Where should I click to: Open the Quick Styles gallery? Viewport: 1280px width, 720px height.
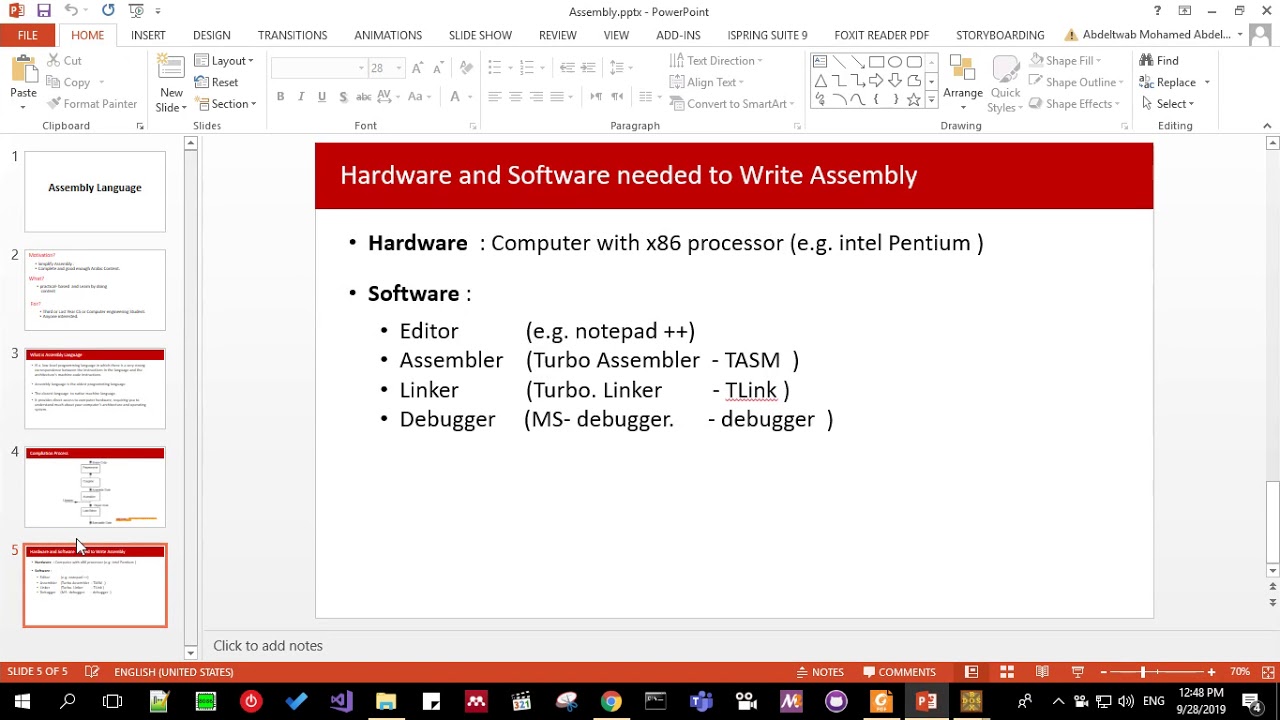coord(1005,83)
